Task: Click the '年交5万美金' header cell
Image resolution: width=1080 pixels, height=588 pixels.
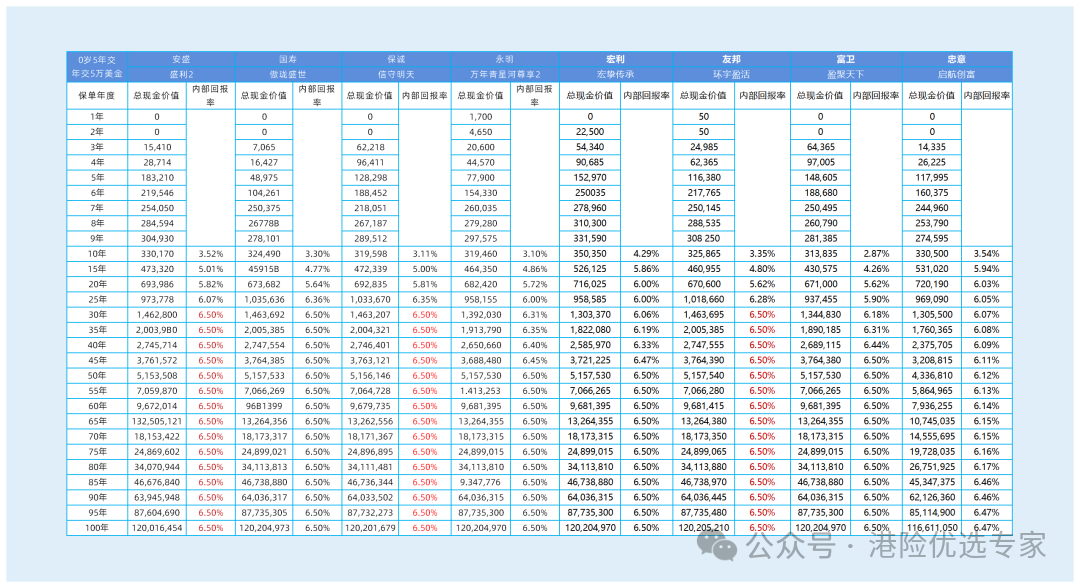Action: click(x=97, y=74)
